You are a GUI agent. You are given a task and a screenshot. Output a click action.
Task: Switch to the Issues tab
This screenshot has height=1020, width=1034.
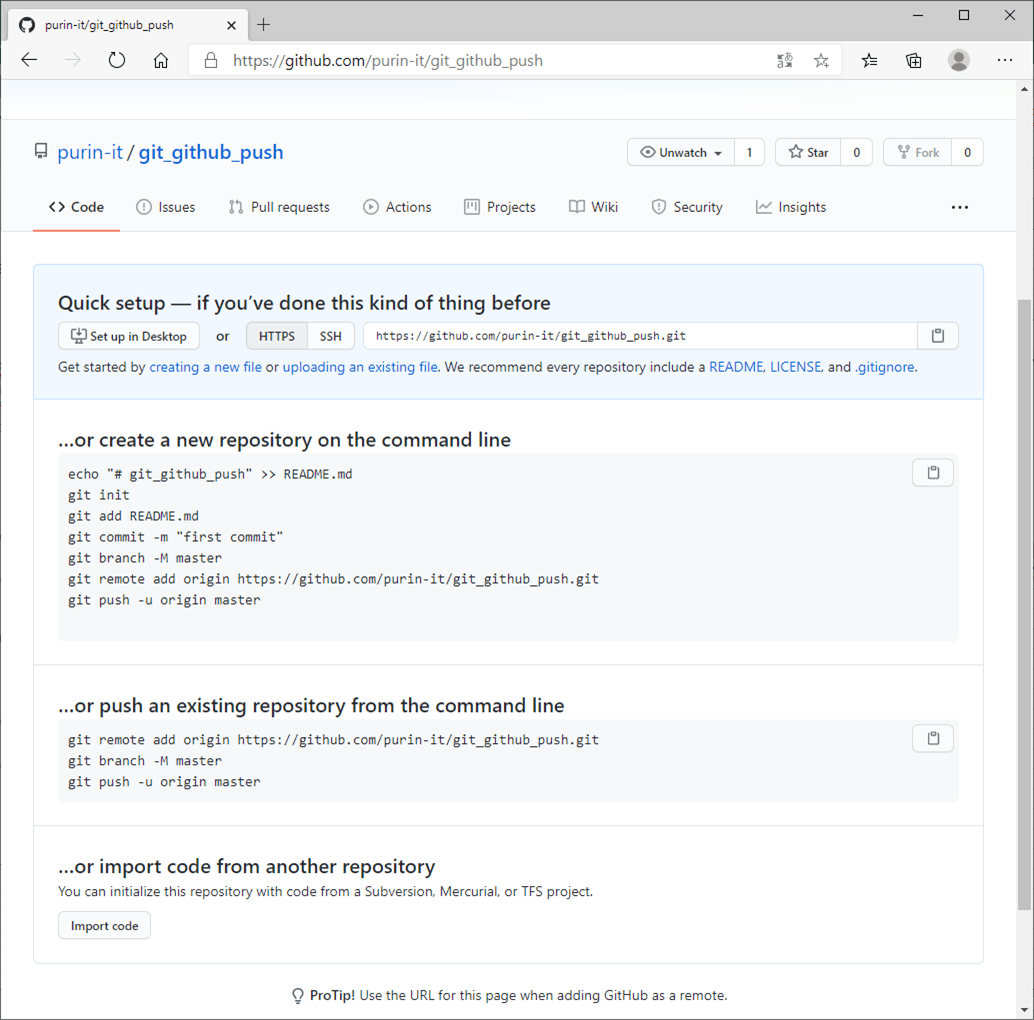(x=166, y=207)
